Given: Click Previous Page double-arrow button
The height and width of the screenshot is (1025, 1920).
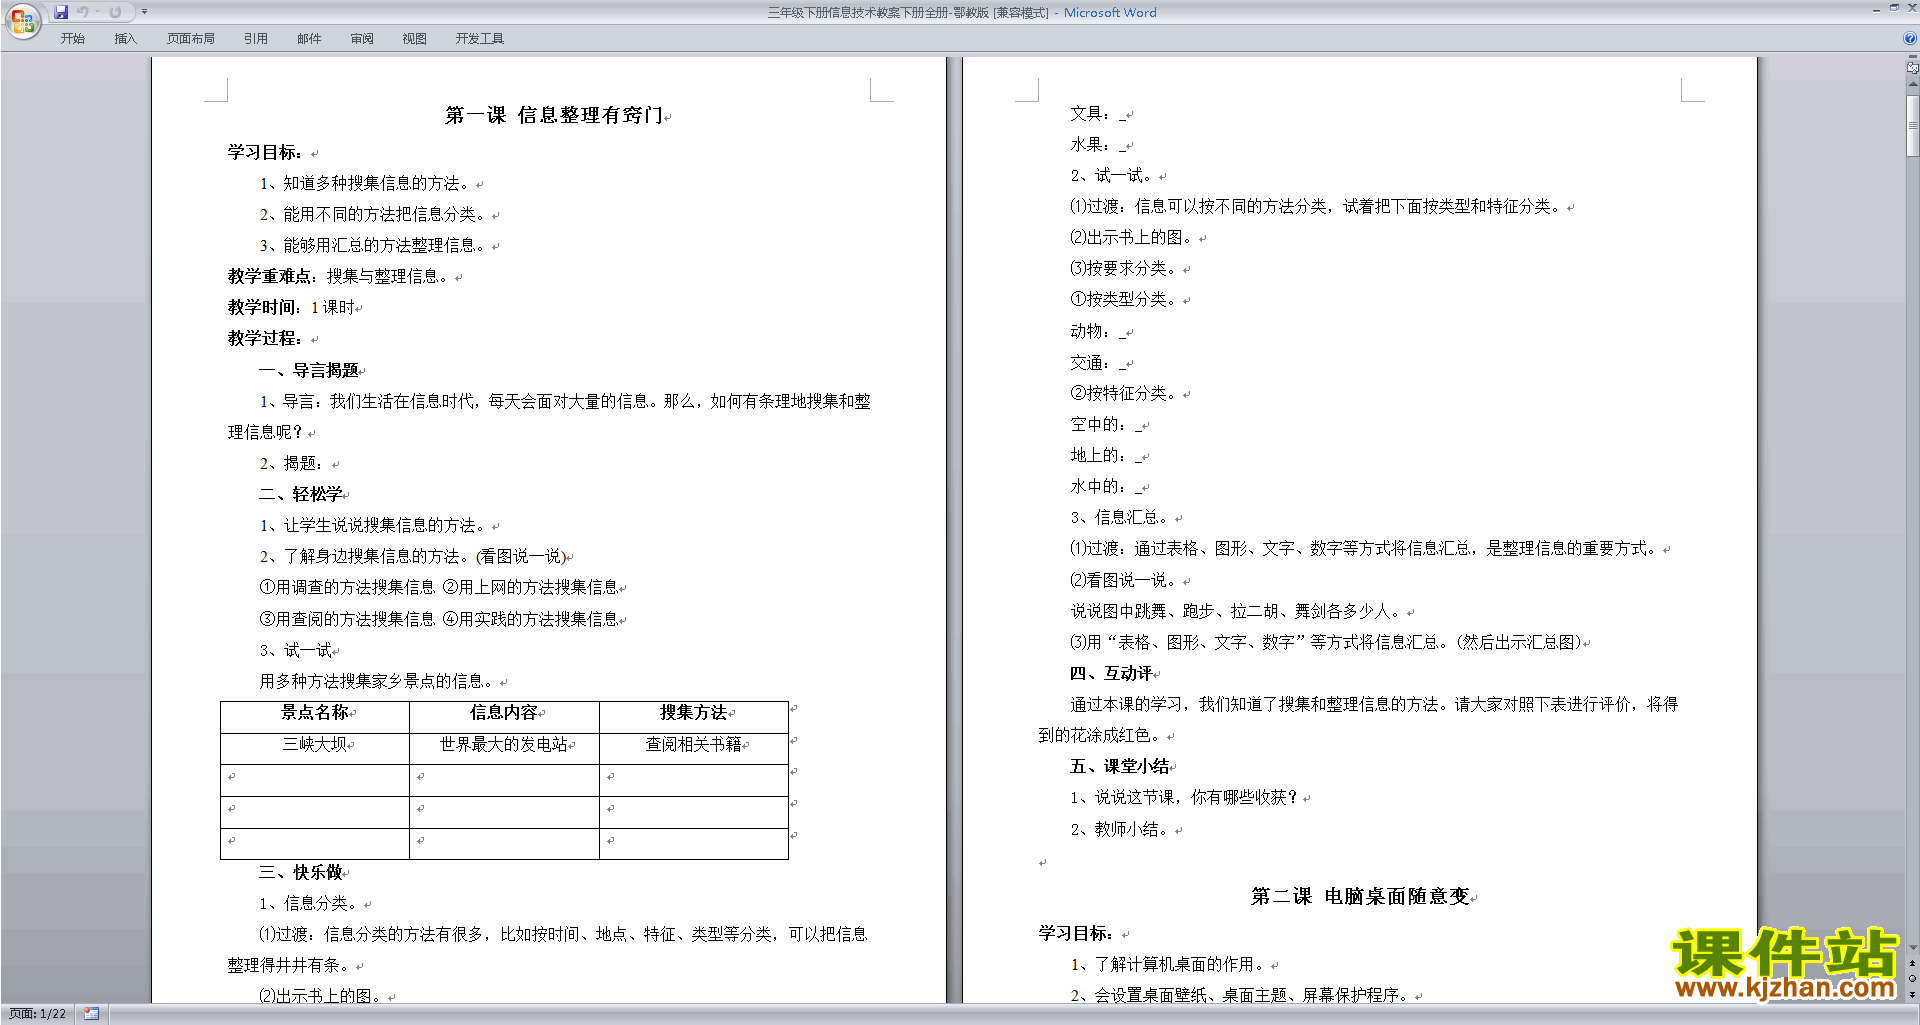Looking at the screenshot, I should pyautogui.click(x=1913, y=964).
